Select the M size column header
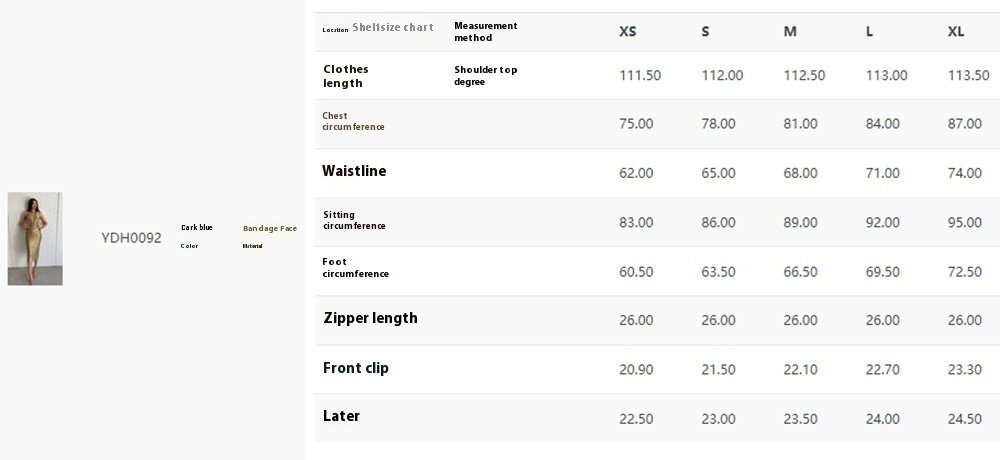1000x460 pixels. tap(790, 32)
